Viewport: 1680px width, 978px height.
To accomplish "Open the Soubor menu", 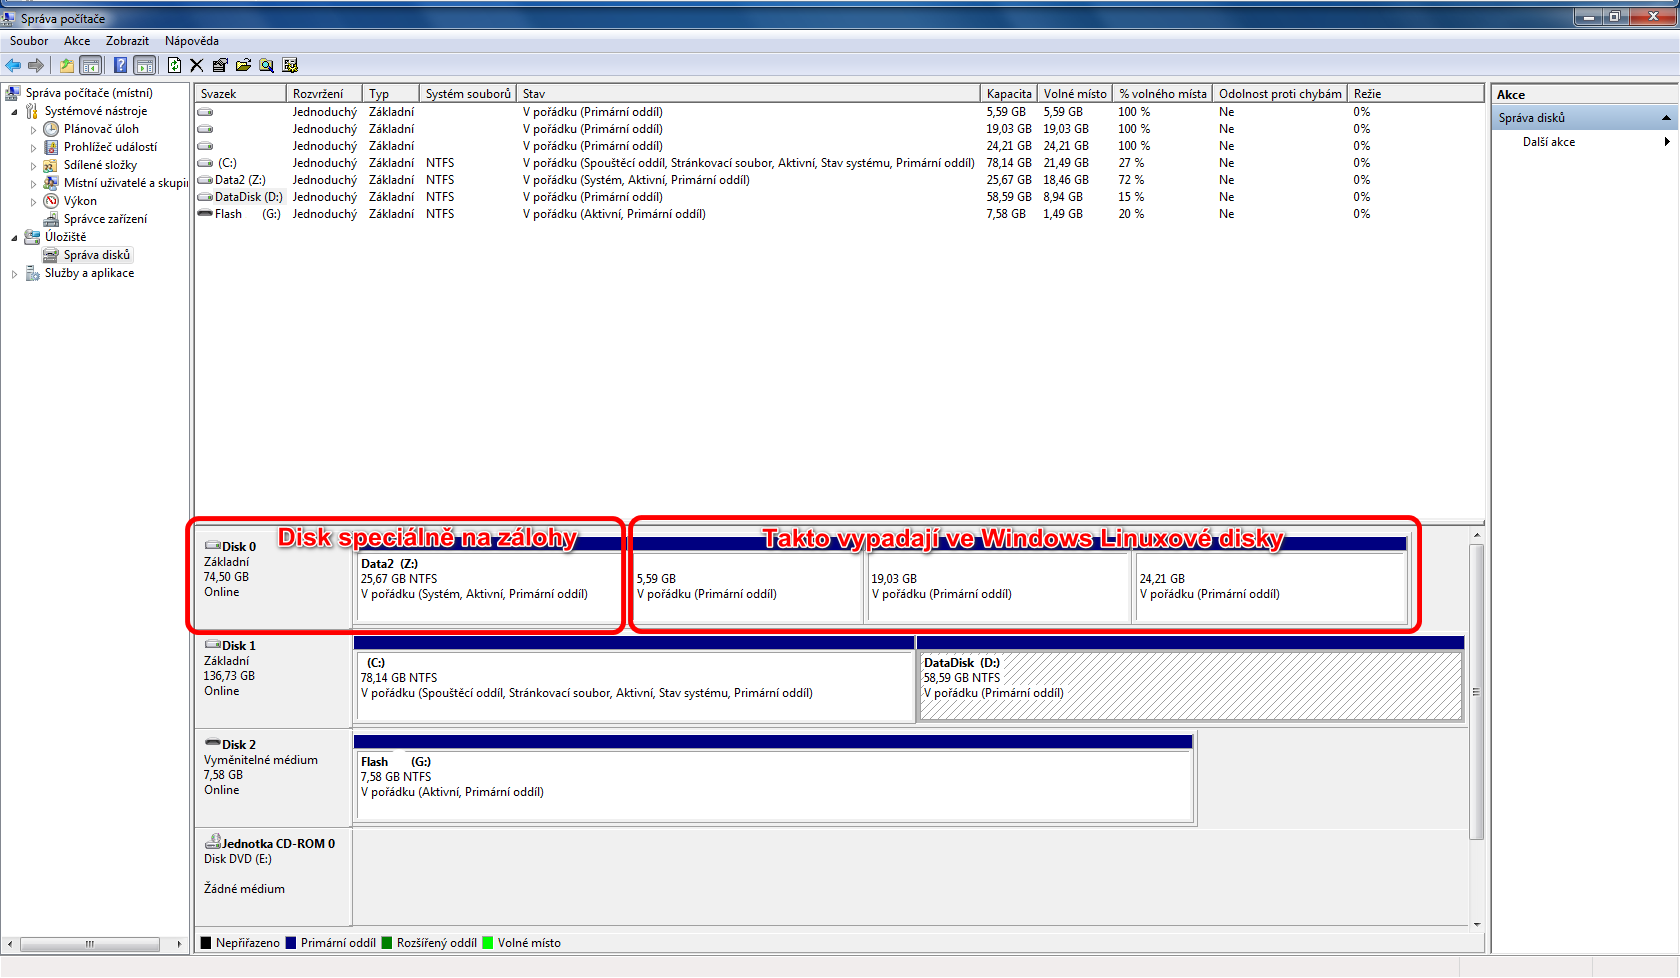I will (29, 41).
